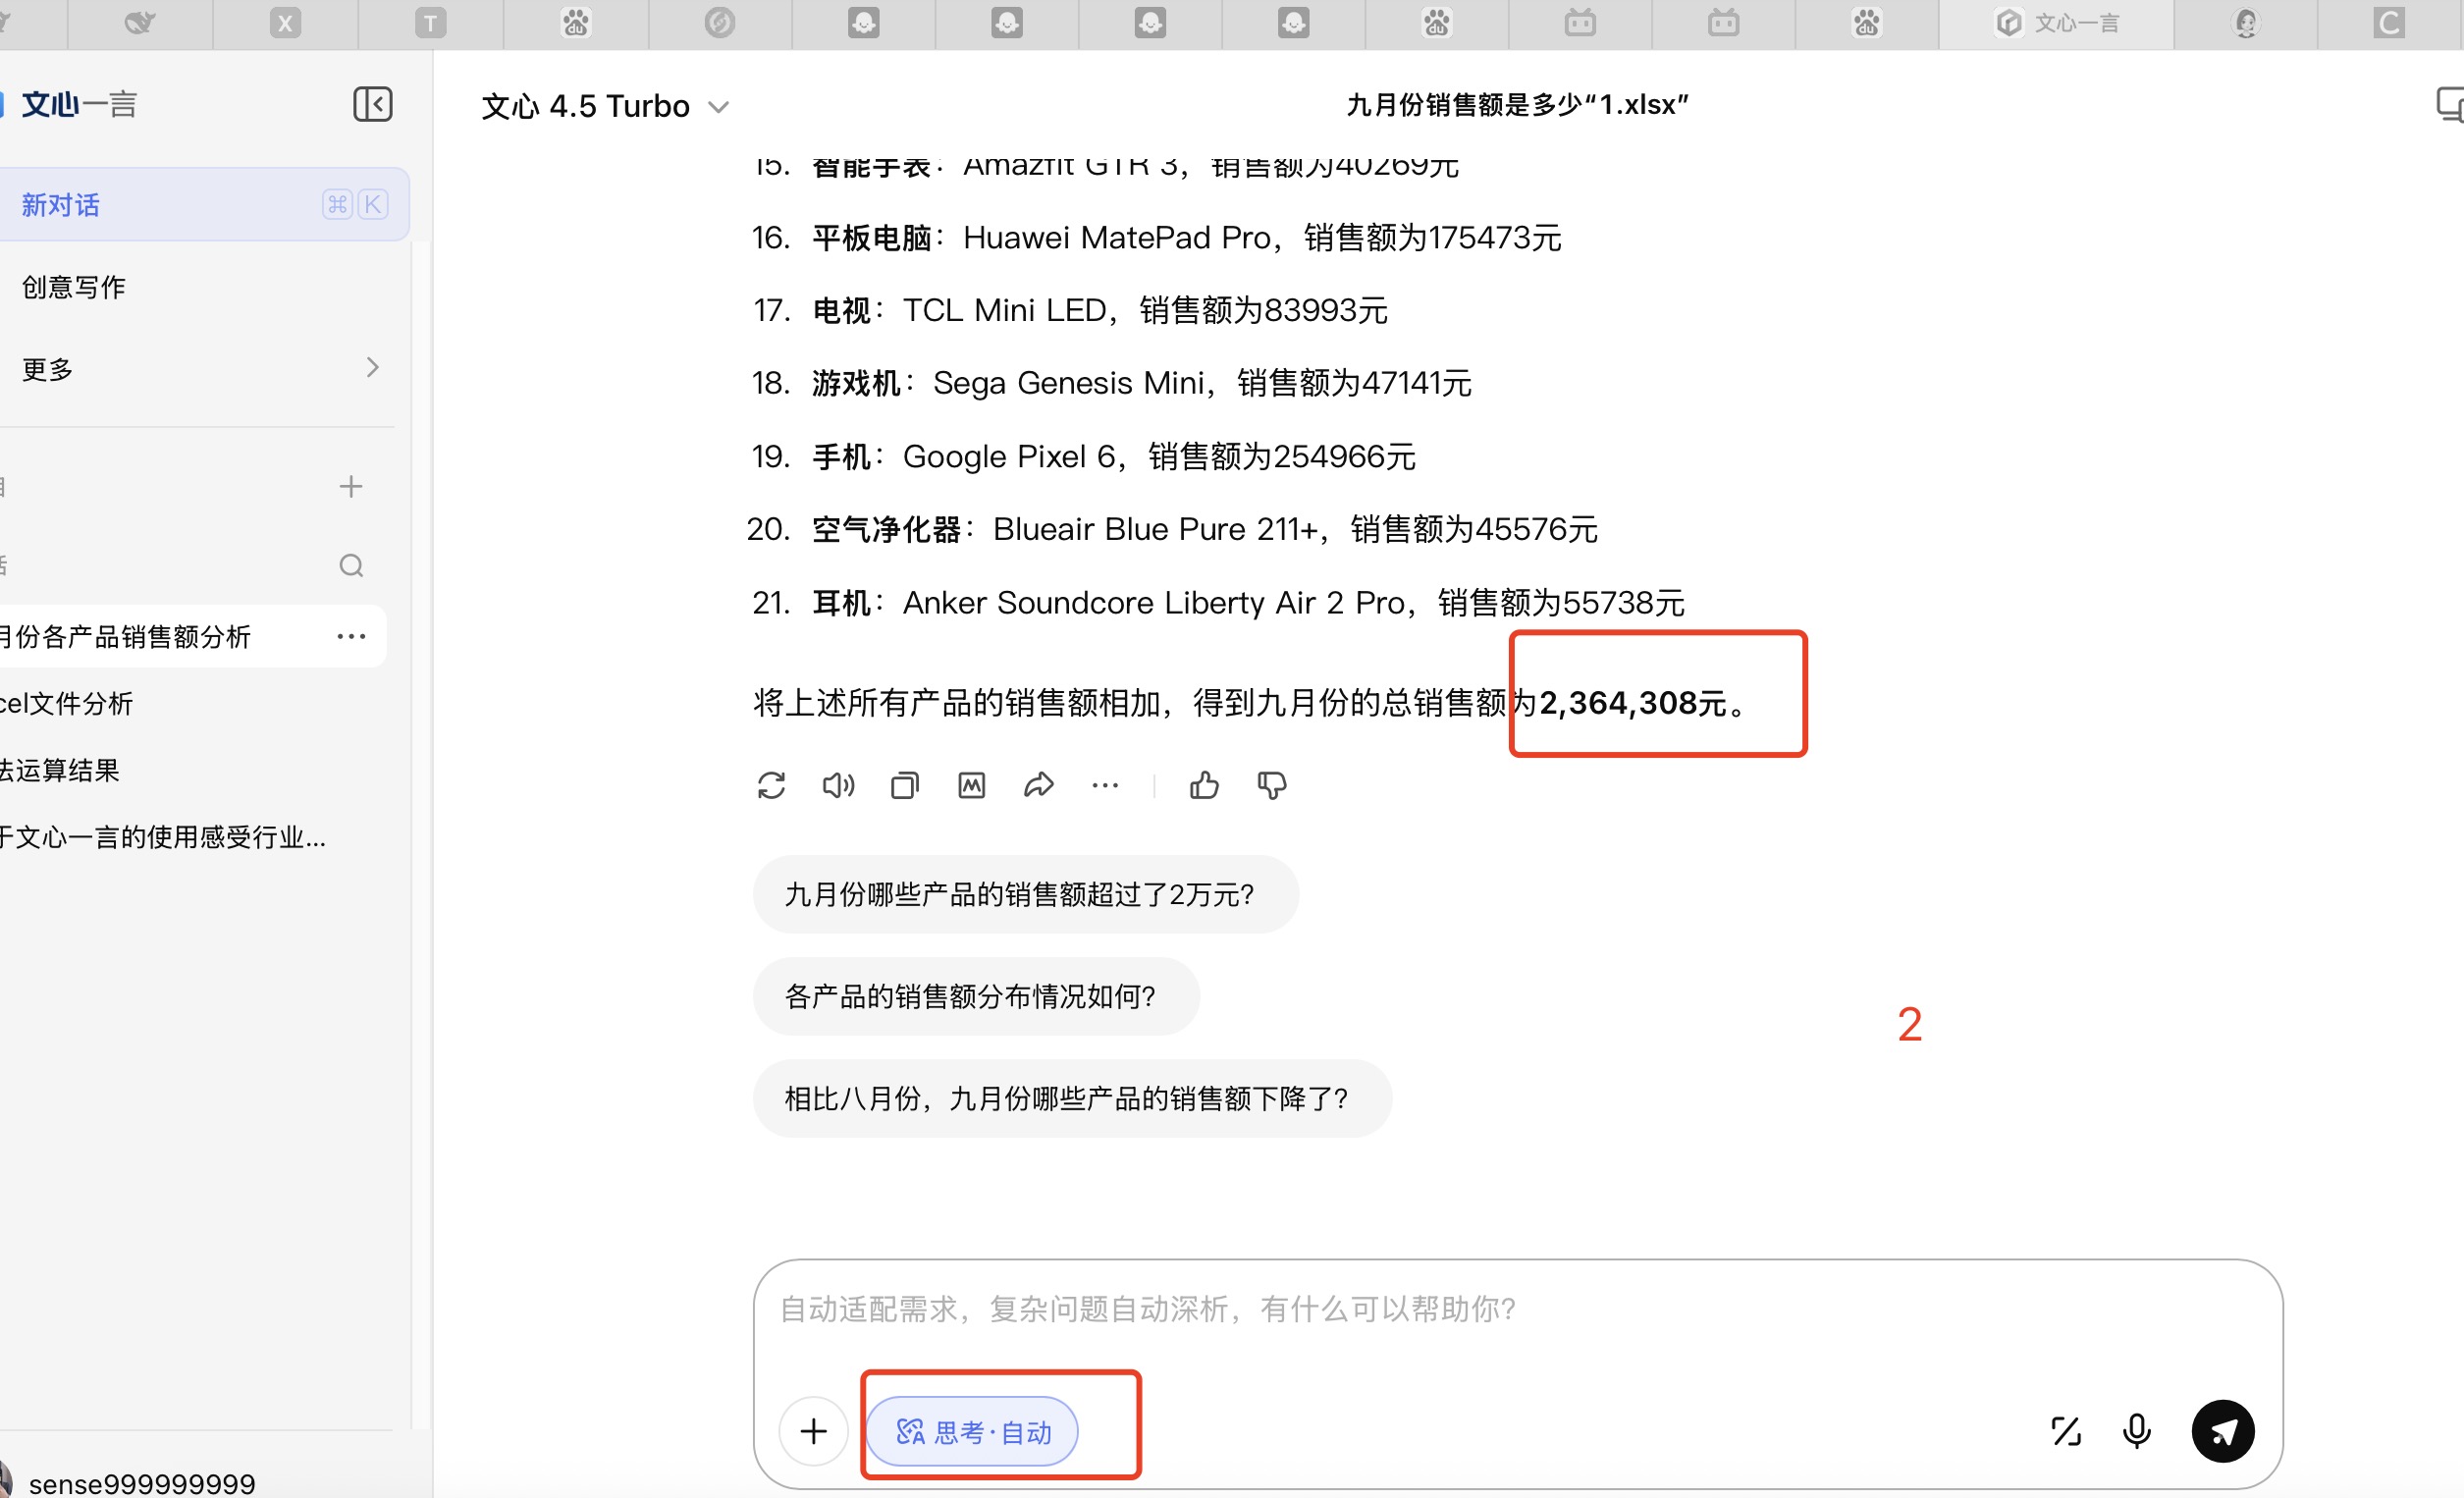Click the share arrow icon
Viewport: 2464px width, 1498px height.
point(1038,786)
